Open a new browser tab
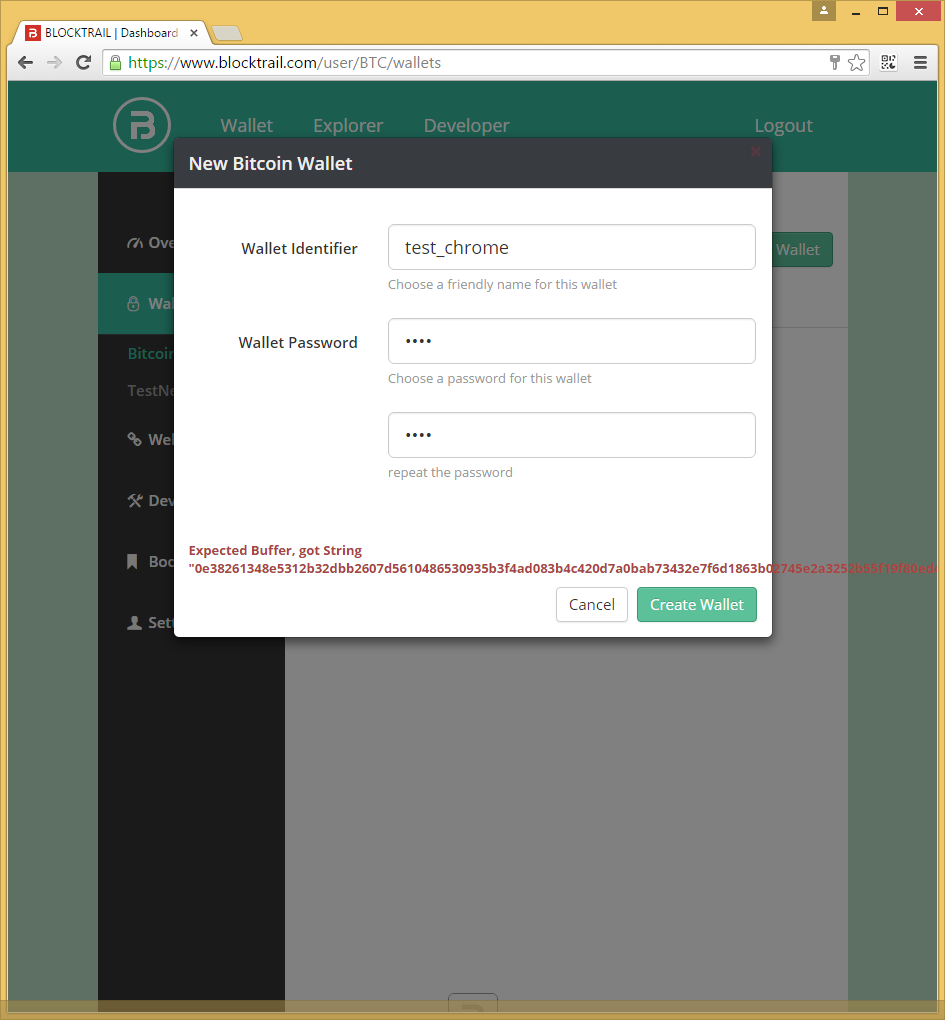 [226, 33]
